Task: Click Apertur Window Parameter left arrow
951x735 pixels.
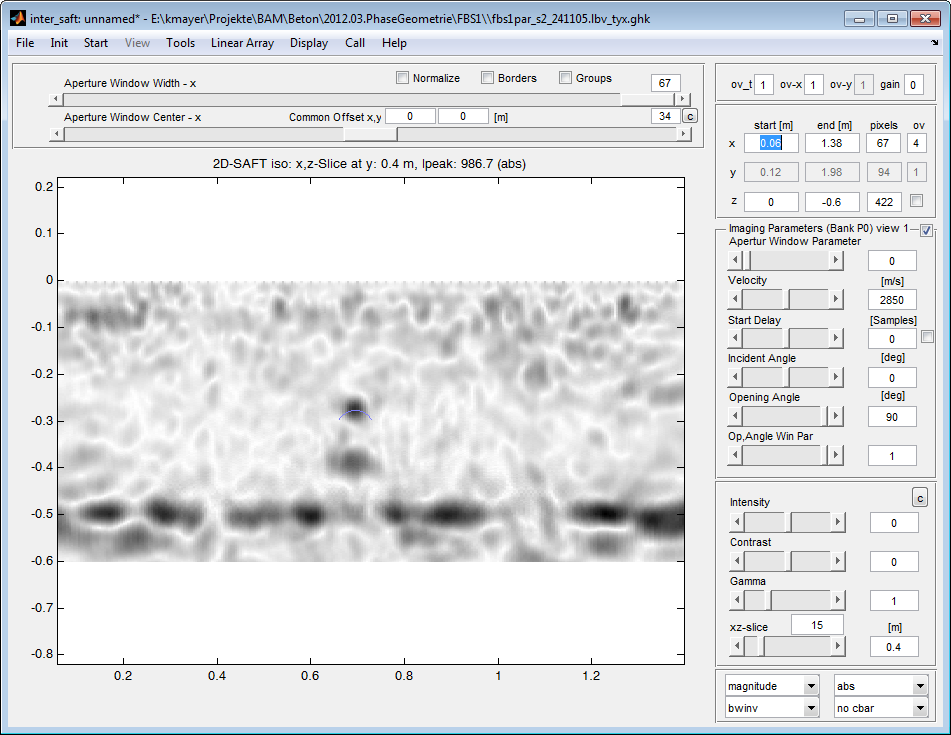Action: [734, 260]
